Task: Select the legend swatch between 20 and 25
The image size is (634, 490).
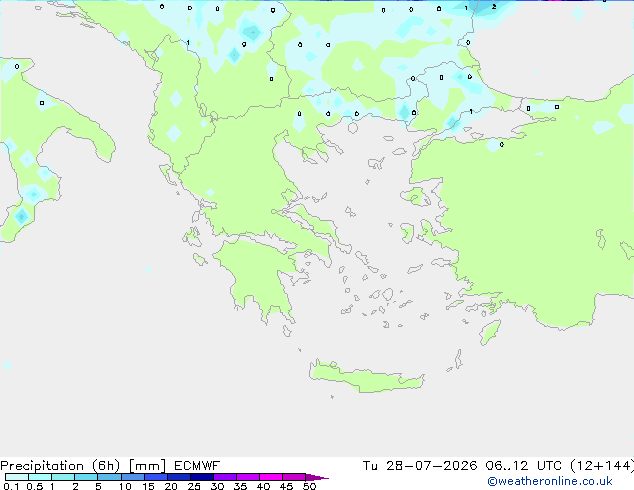Action: [x=179, y=477]
